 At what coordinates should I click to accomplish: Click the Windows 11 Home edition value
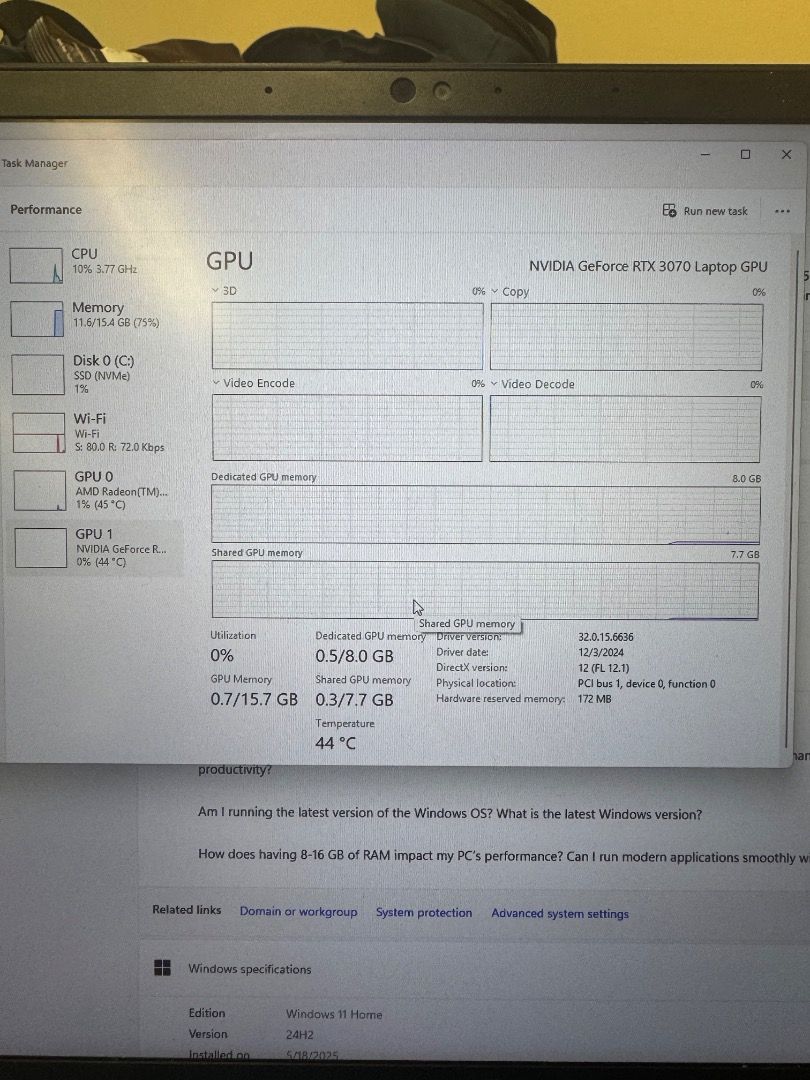point(334,1014)
